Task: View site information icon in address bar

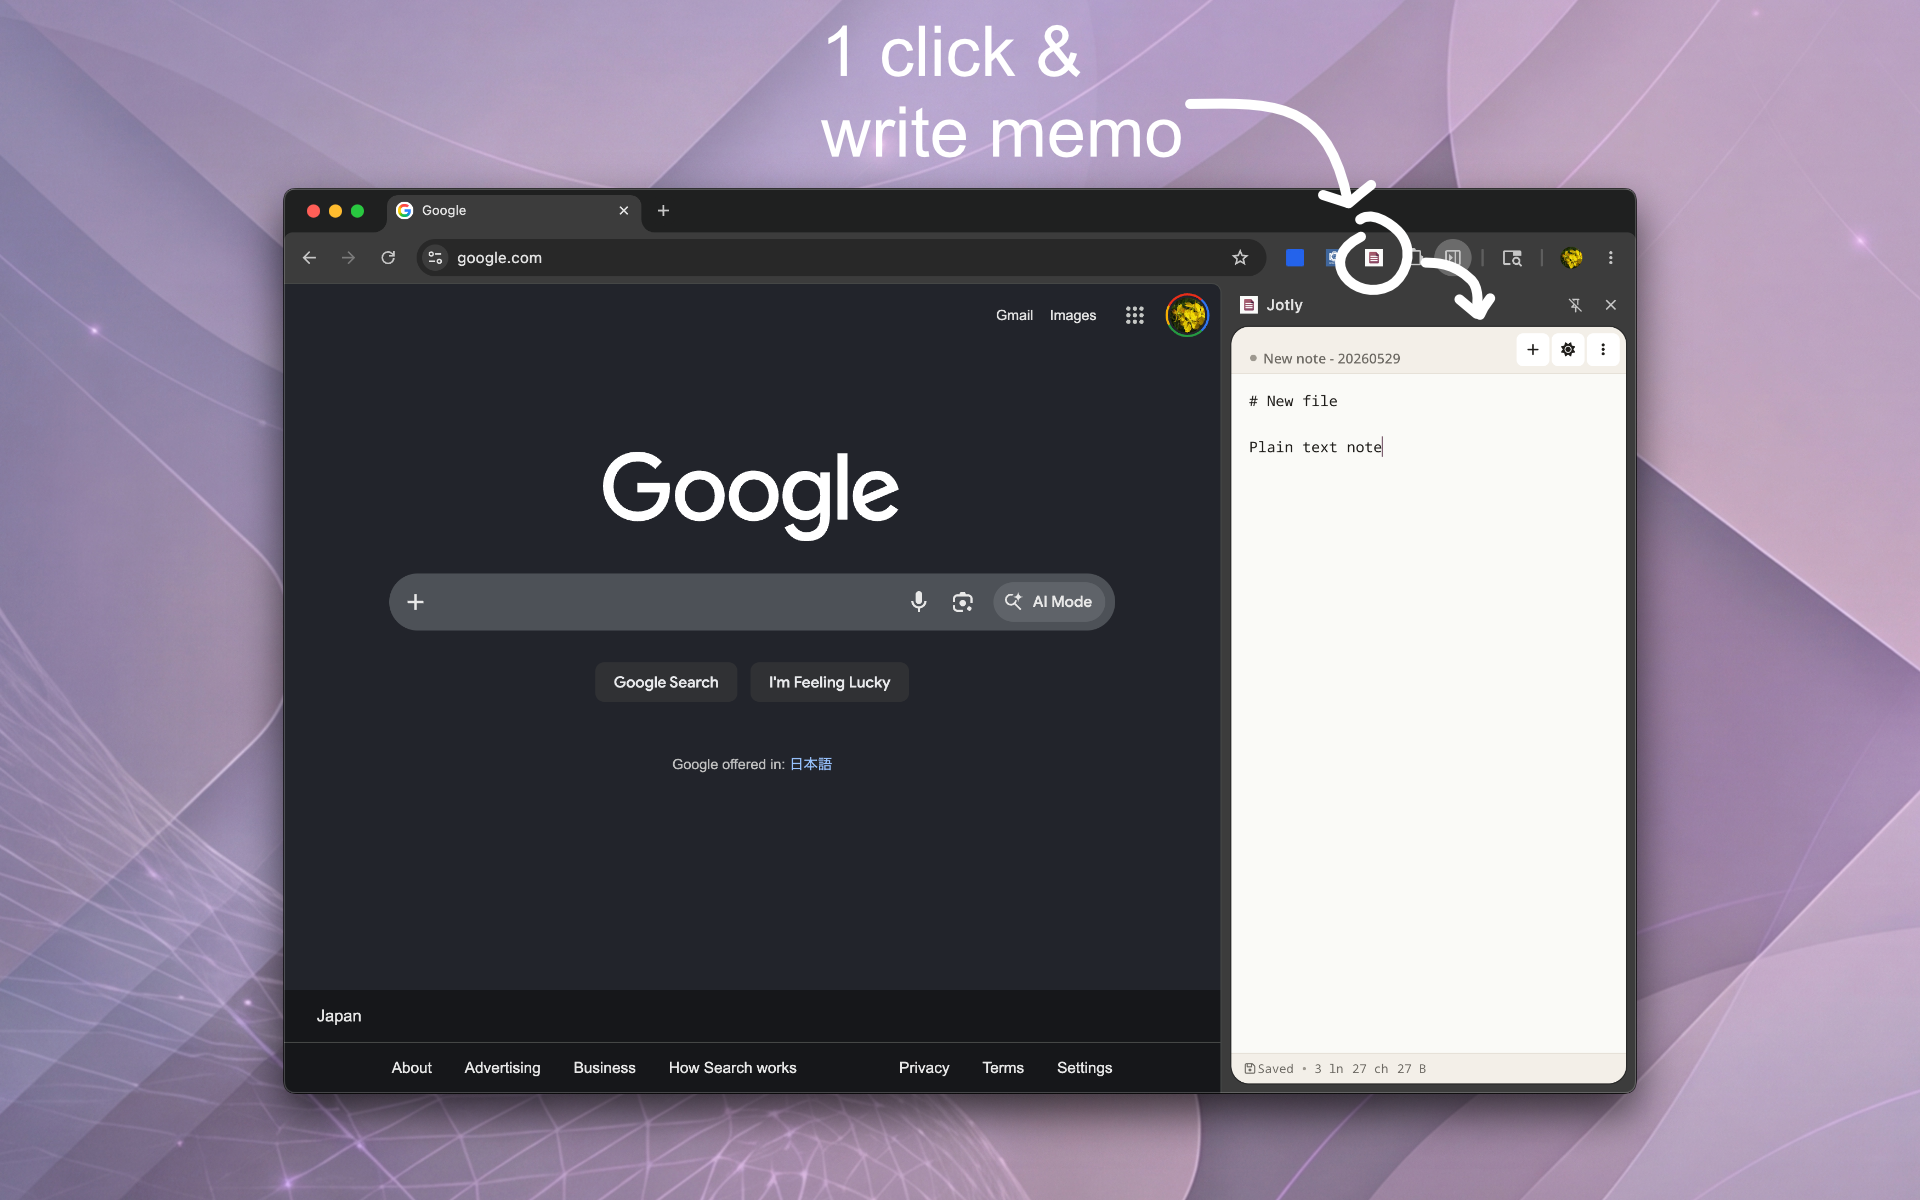Action: [x=435, y=258]
